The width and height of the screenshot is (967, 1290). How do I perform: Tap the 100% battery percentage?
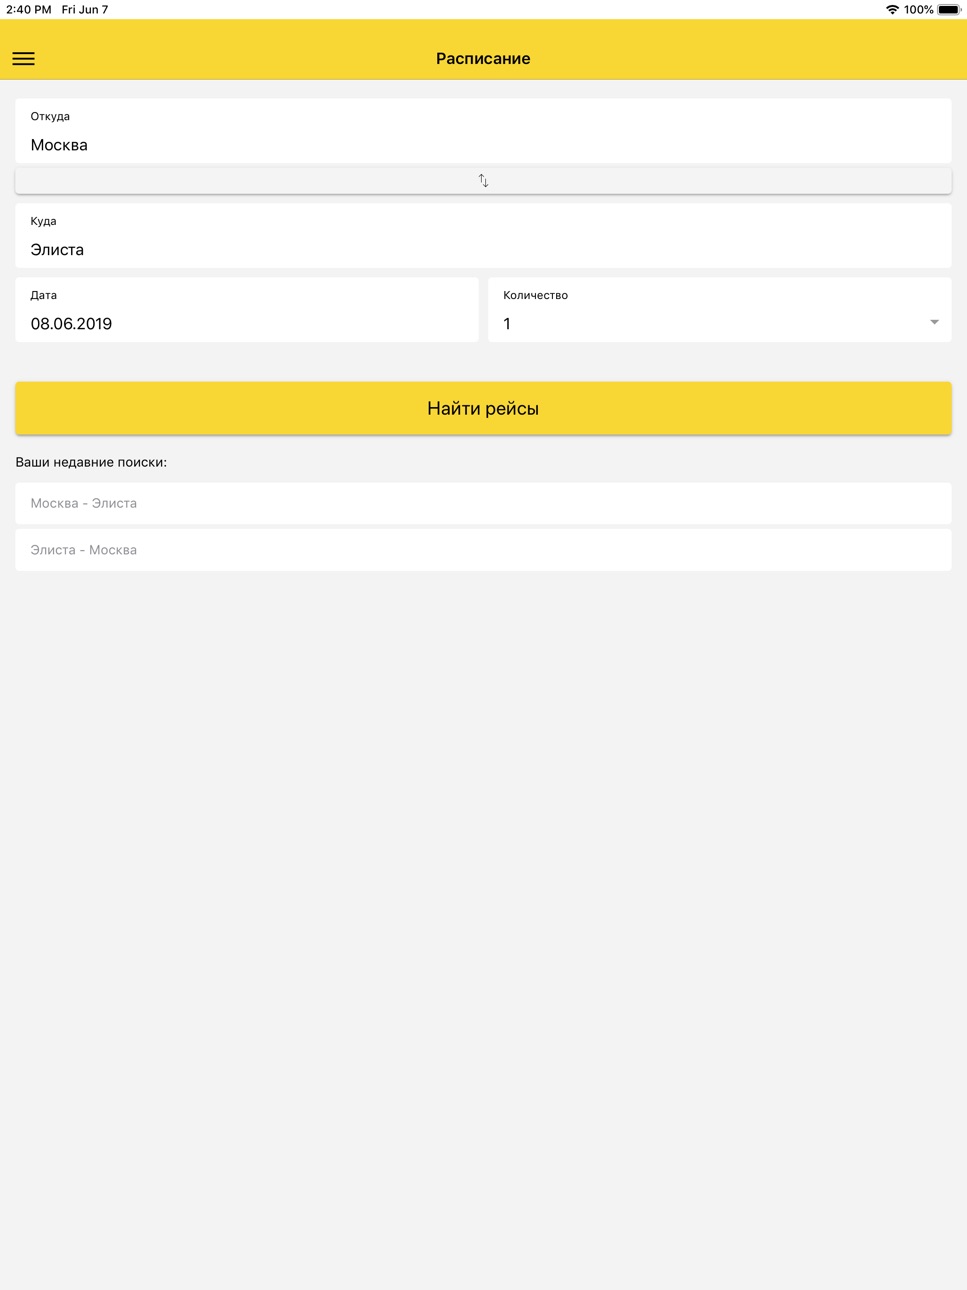pyautogui.click(x=918, y=9)
